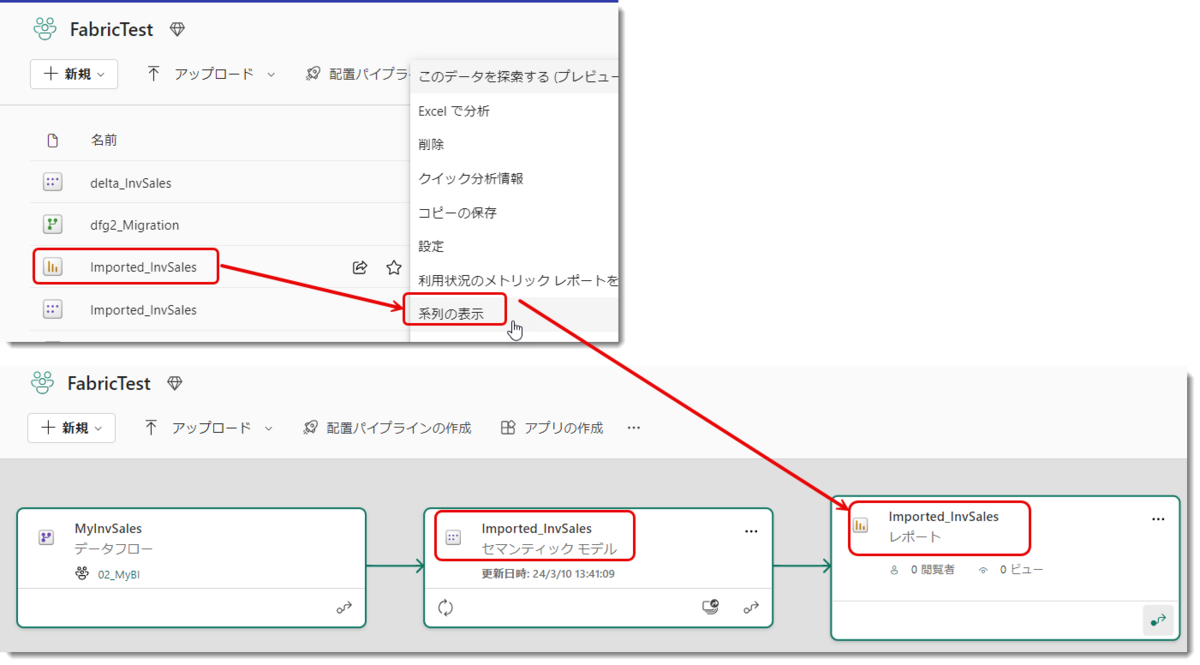Screen dimensions: 1200x665
Task: Click the FabricTest workspace icon in list view
Action: (45, 29)
